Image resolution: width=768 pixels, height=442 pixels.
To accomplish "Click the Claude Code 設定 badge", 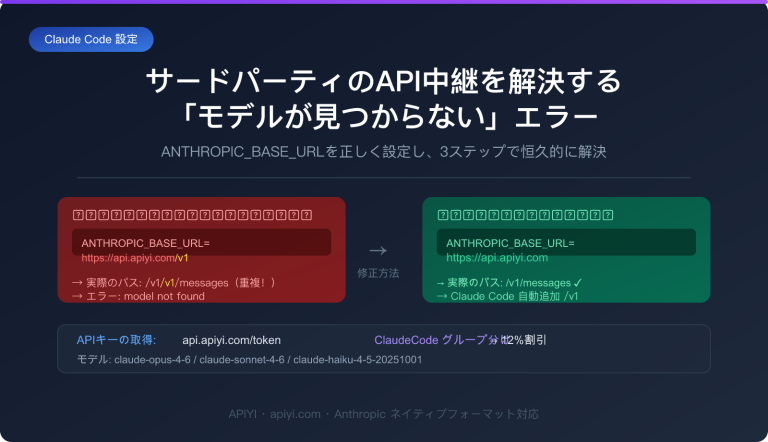I will point(91,39).
